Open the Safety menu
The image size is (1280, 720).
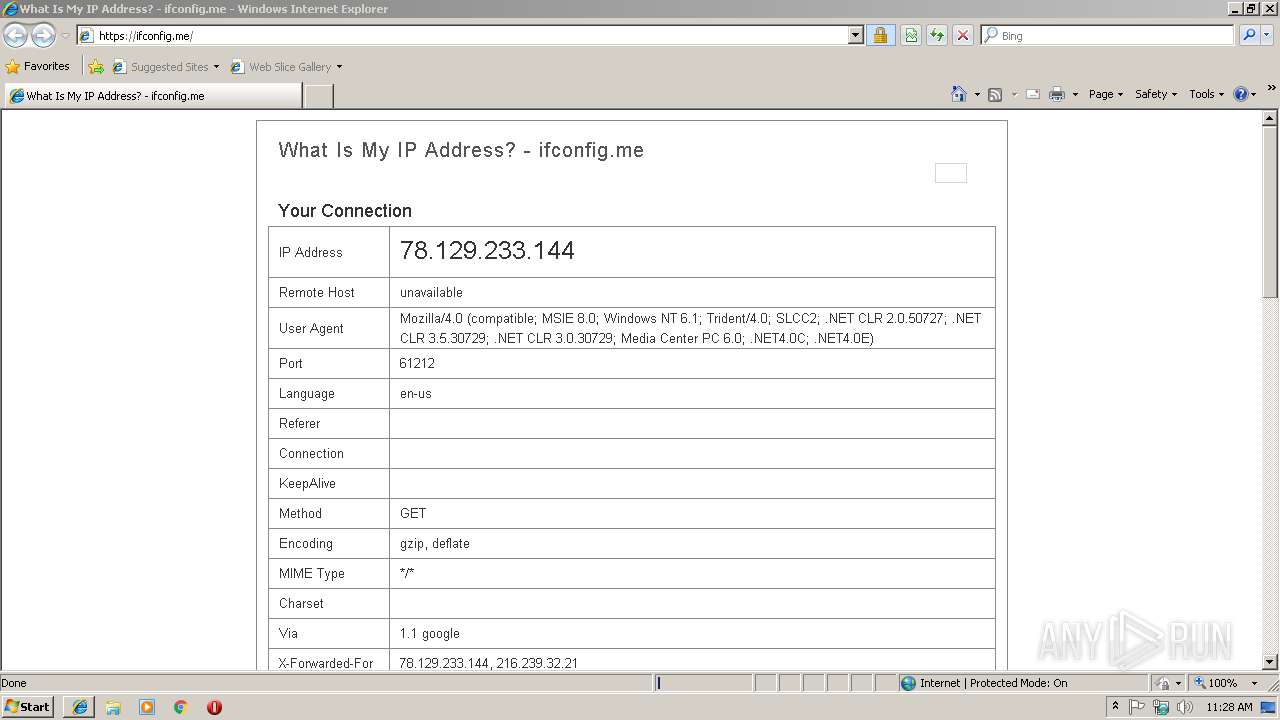(x=1156, y=94)
